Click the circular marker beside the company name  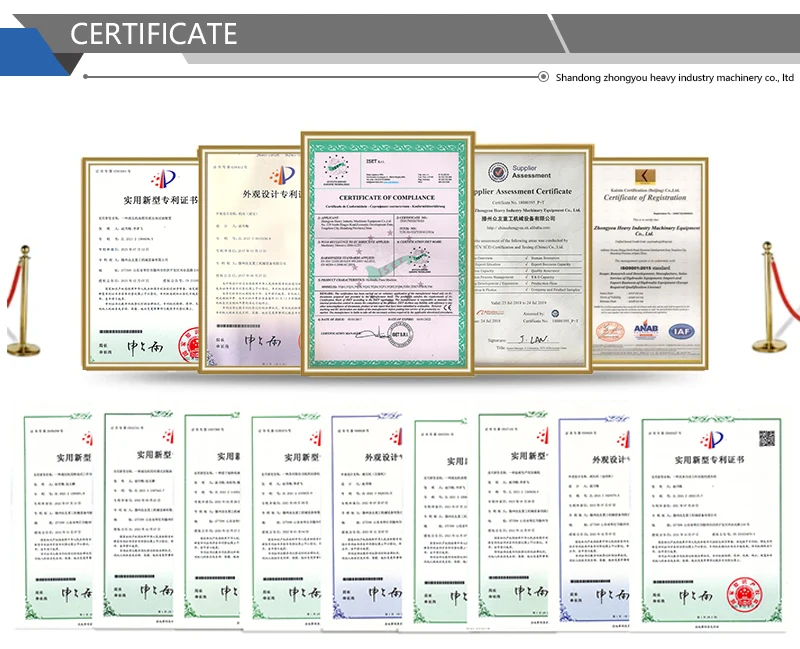pos(543,77)
